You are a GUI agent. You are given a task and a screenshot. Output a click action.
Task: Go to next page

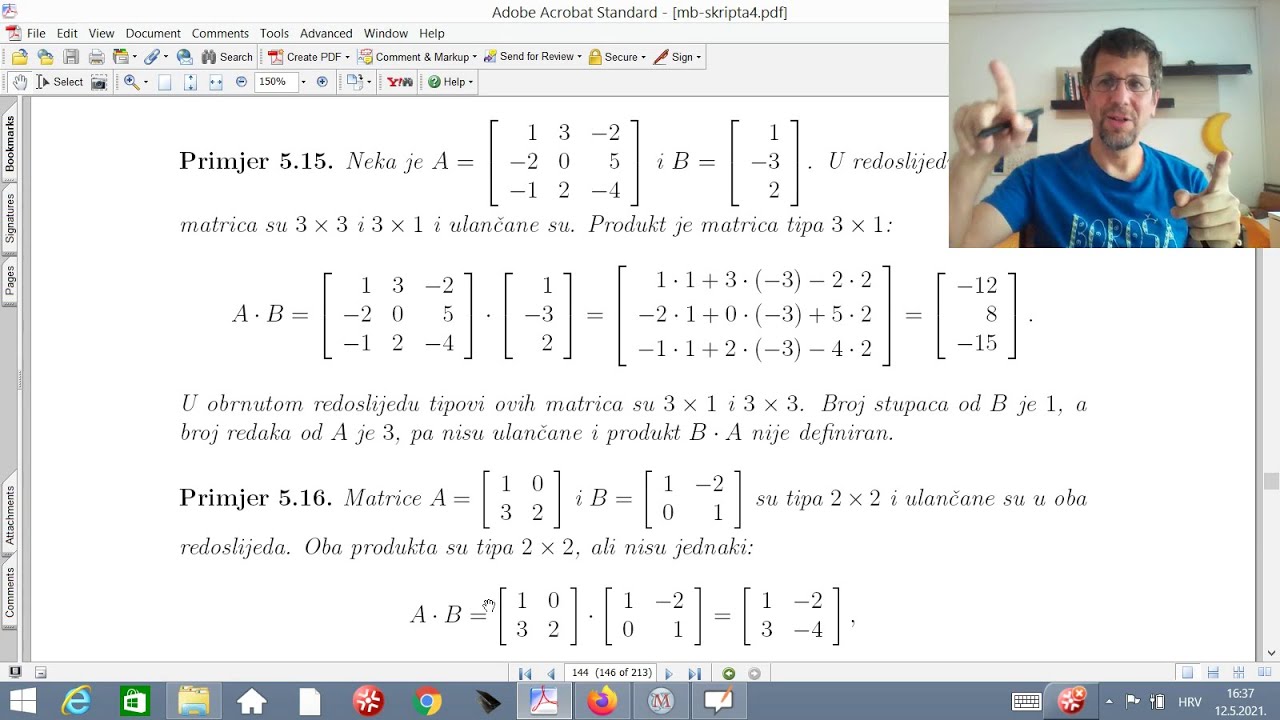(669, 674)
